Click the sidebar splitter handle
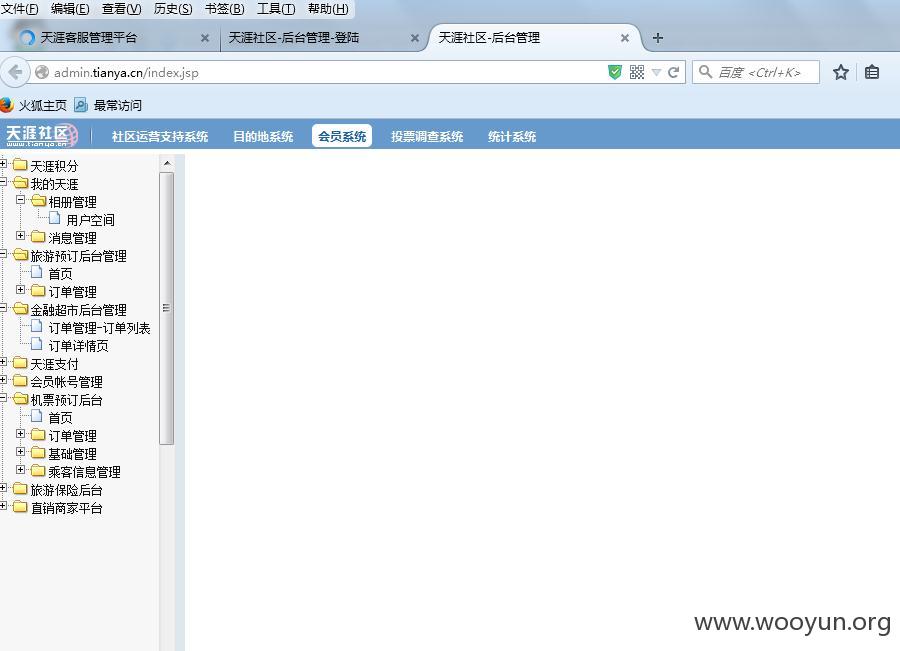This screenshot has width=900, height=651. click(179, 402)
